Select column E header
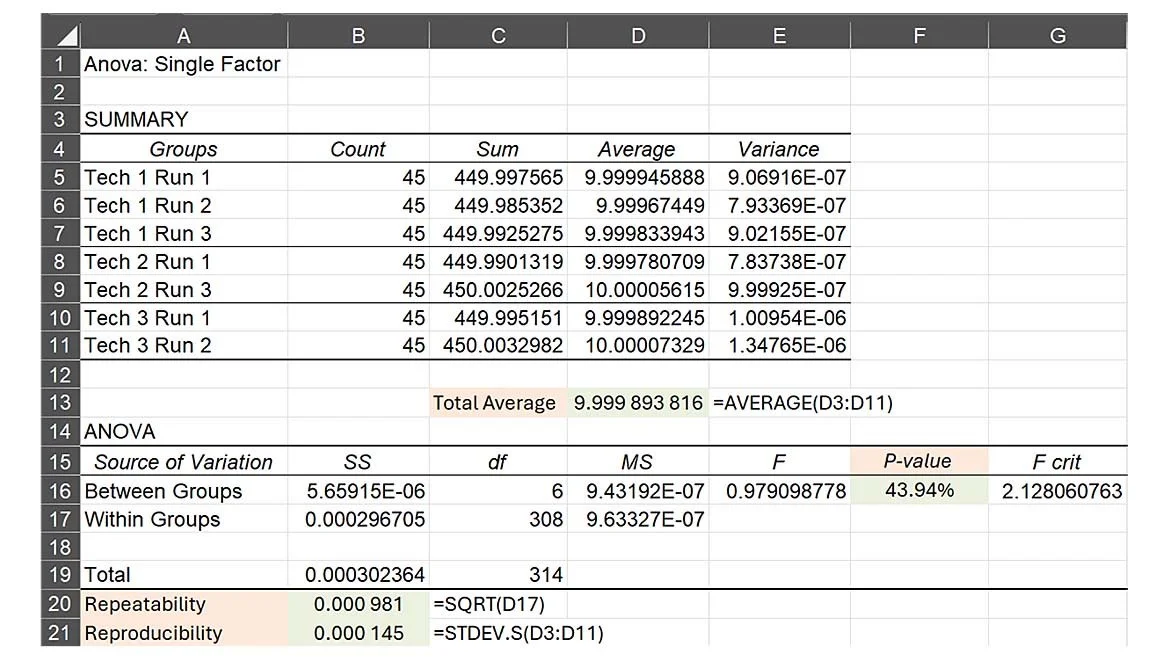The image size is (1170, 658). [x=779, y=35]
